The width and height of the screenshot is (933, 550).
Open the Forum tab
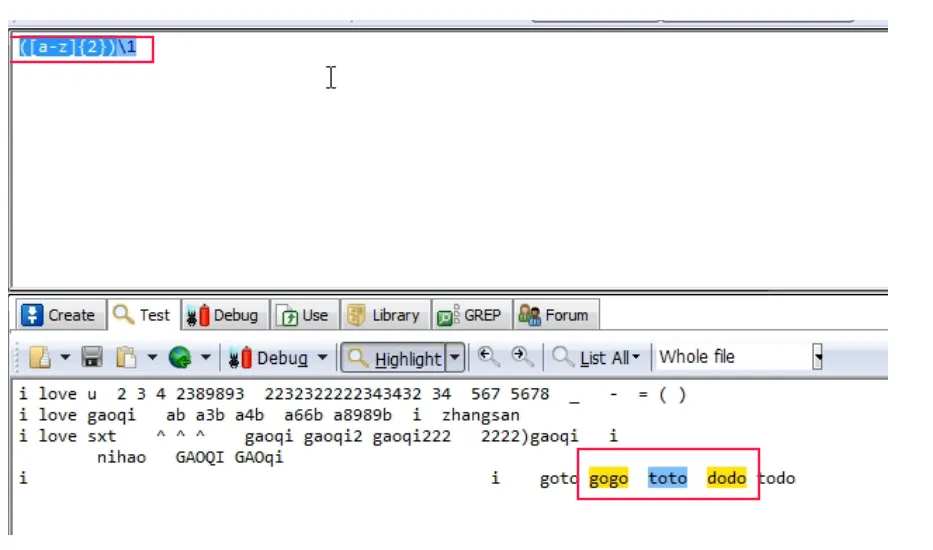[555, 315]
